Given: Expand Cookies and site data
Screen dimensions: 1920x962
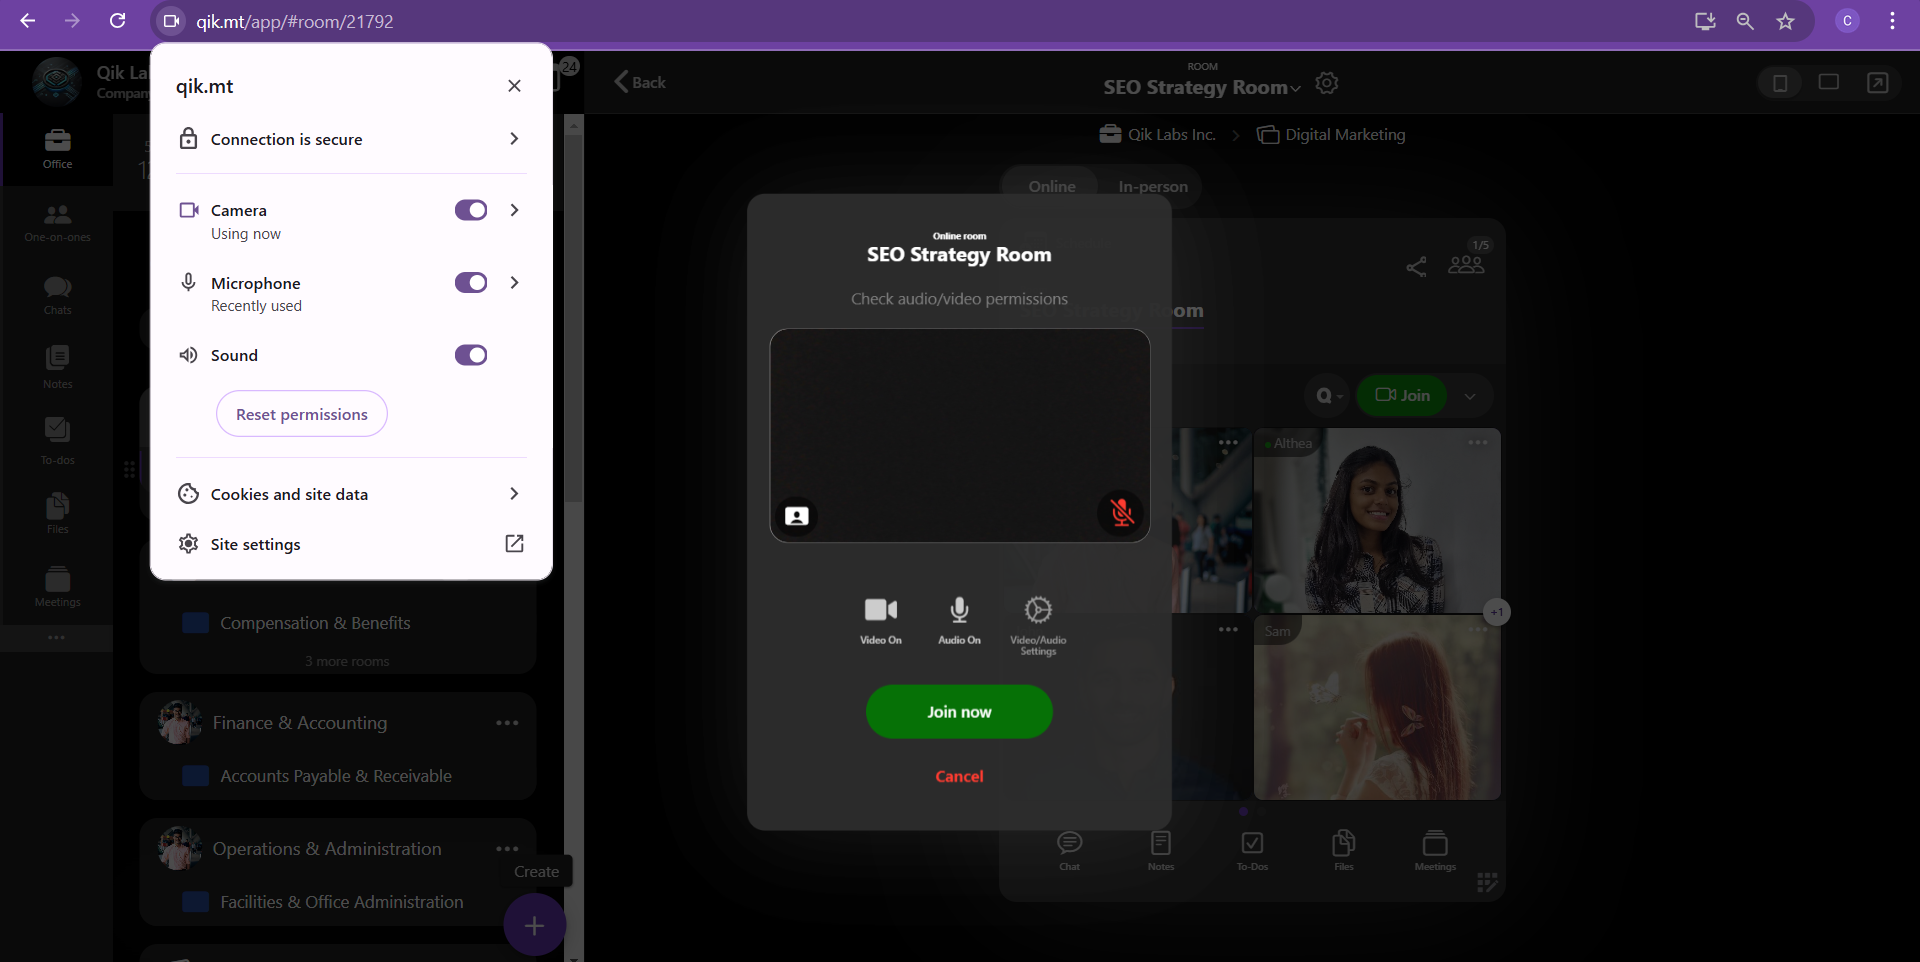Looking at the screenshot, I should (x=514, y=494).
